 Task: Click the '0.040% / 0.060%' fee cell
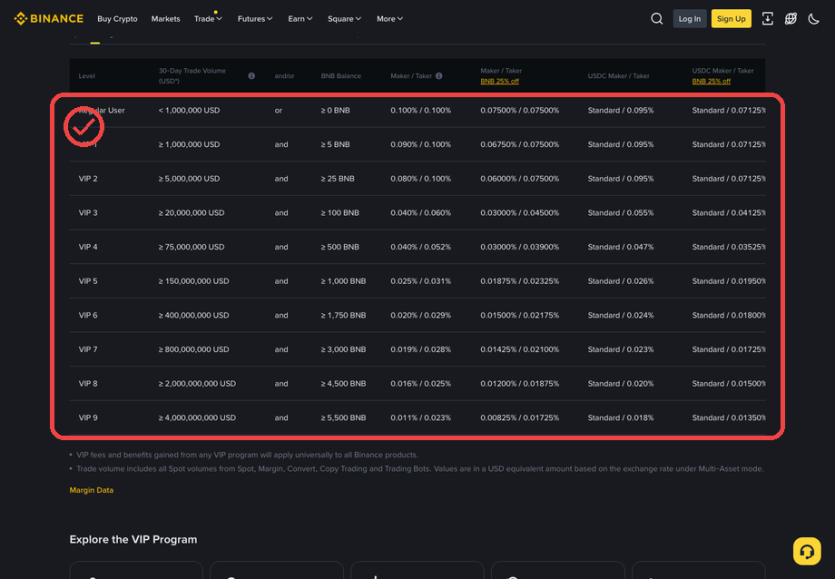tap(420, 213)
